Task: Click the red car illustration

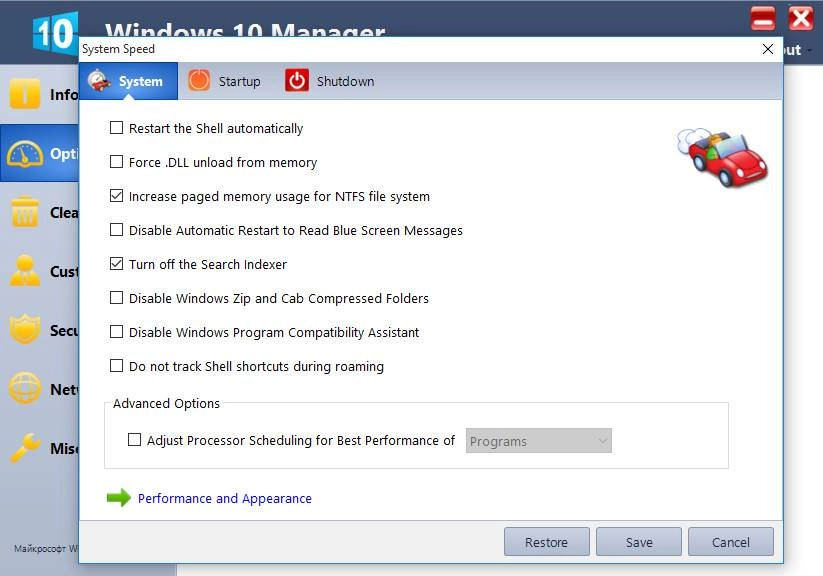Action: click(x=723, y=157)
